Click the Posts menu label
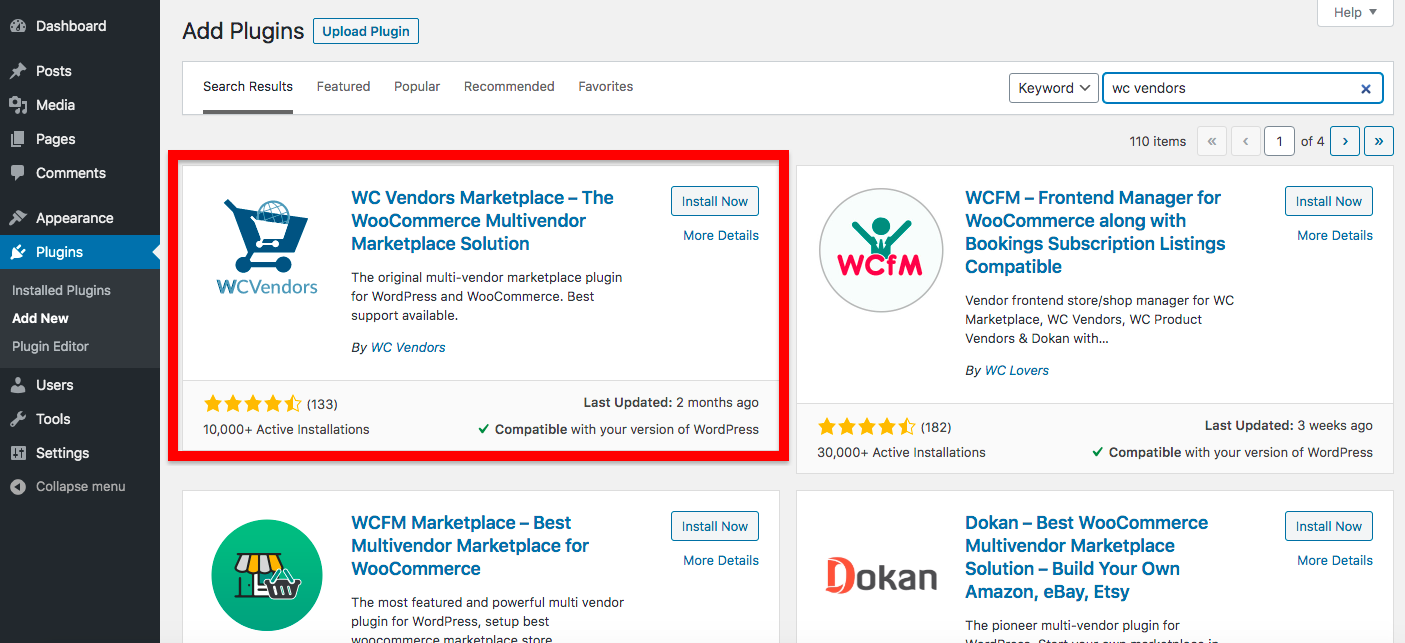Image resolution: width=1405 pixels, height=643 pixels. pyautogui.click(x=54, y=71)
